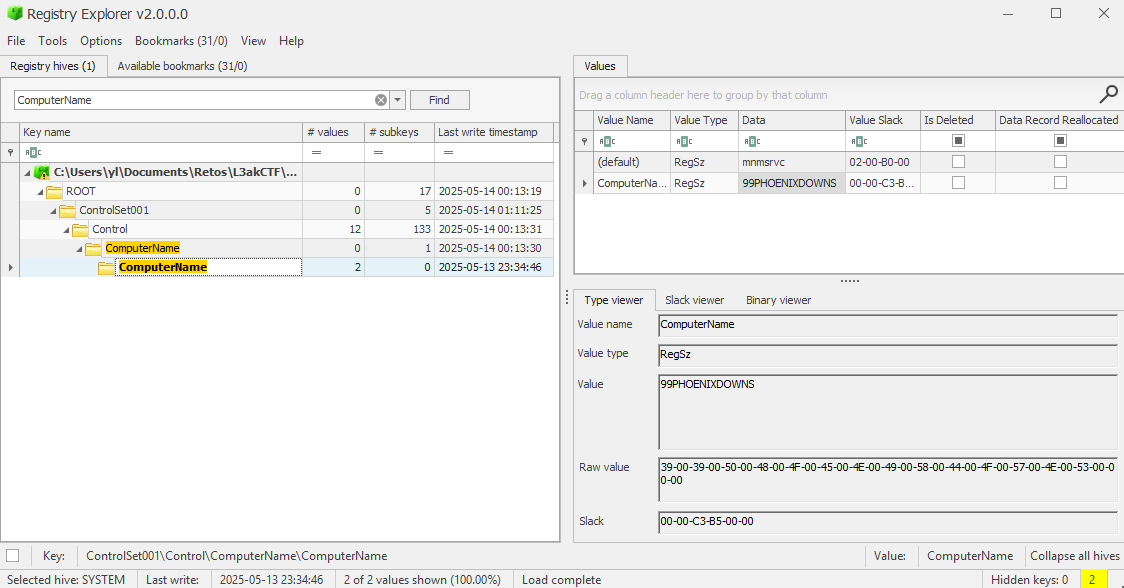Switch to the Binary viewer tab

click(778, 300)
